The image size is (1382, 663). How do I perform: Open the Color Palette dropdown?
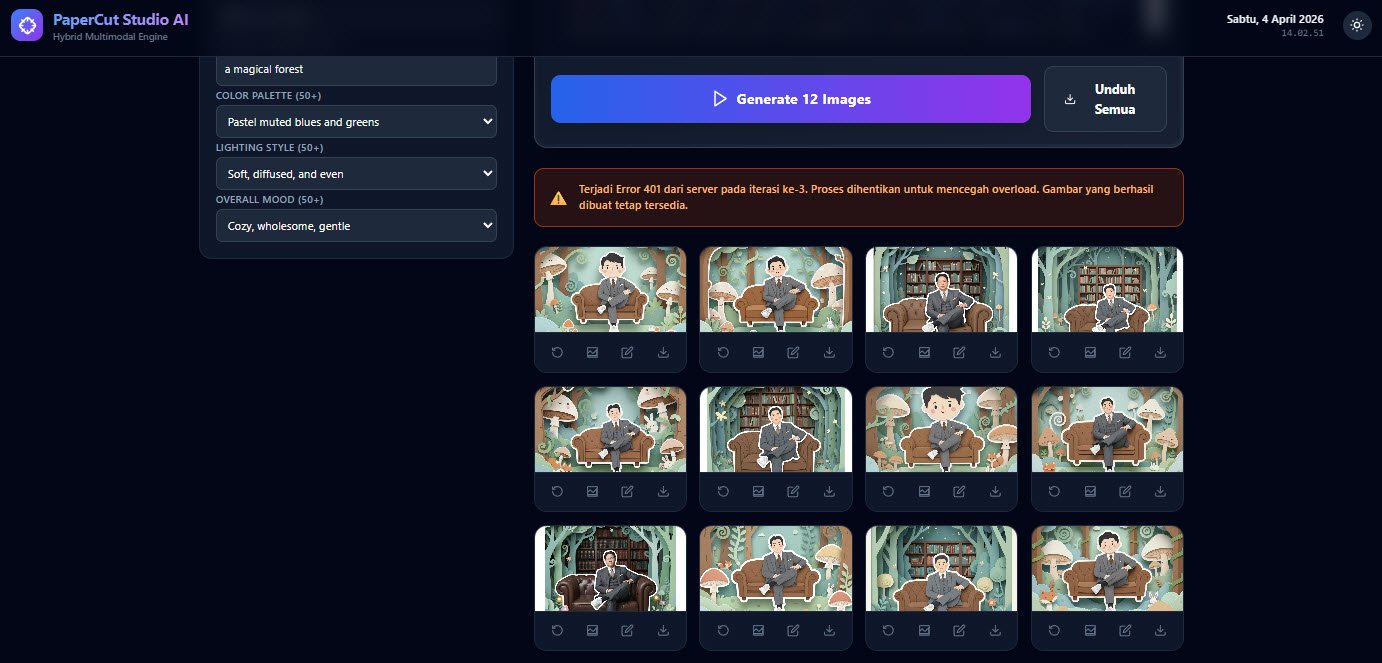pos(356,121)
